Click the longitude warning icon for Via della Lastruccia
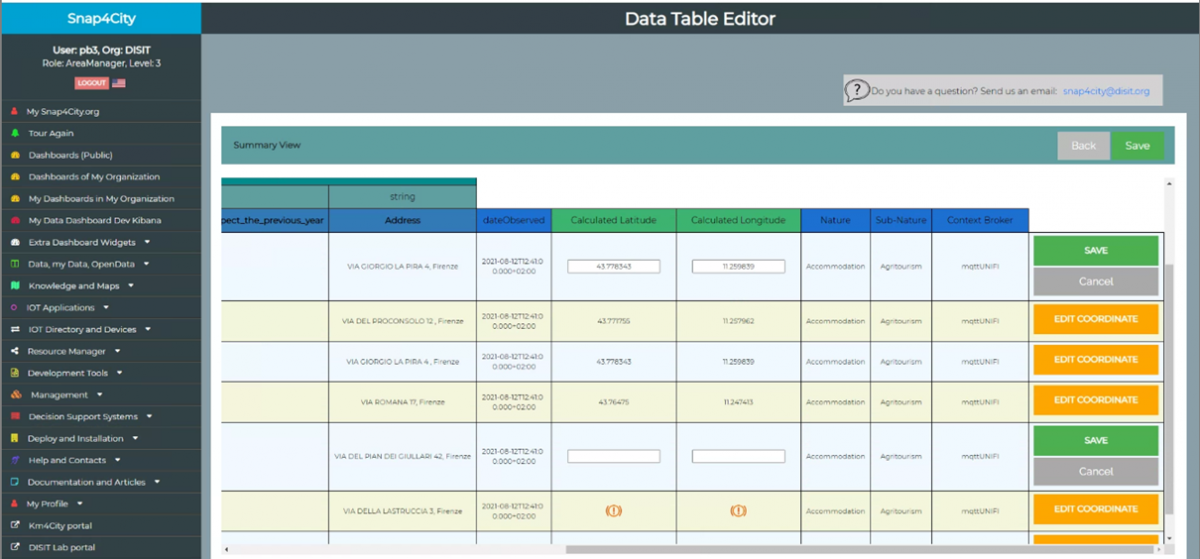1200x559 pixels. coord(738,510)
